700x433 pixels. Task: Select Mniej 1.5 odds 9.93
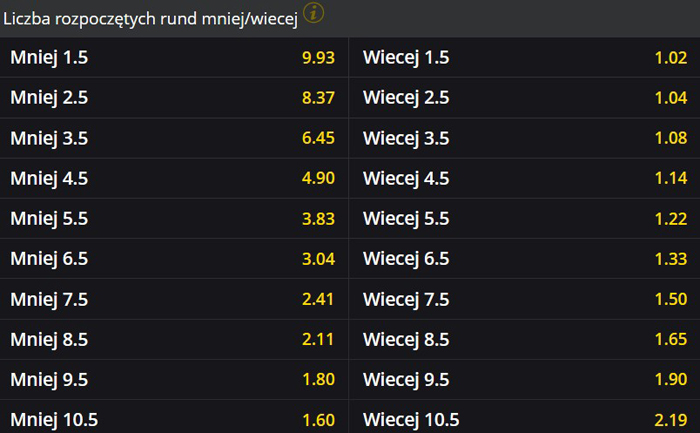pyautogui.click(x=174, y=58)
